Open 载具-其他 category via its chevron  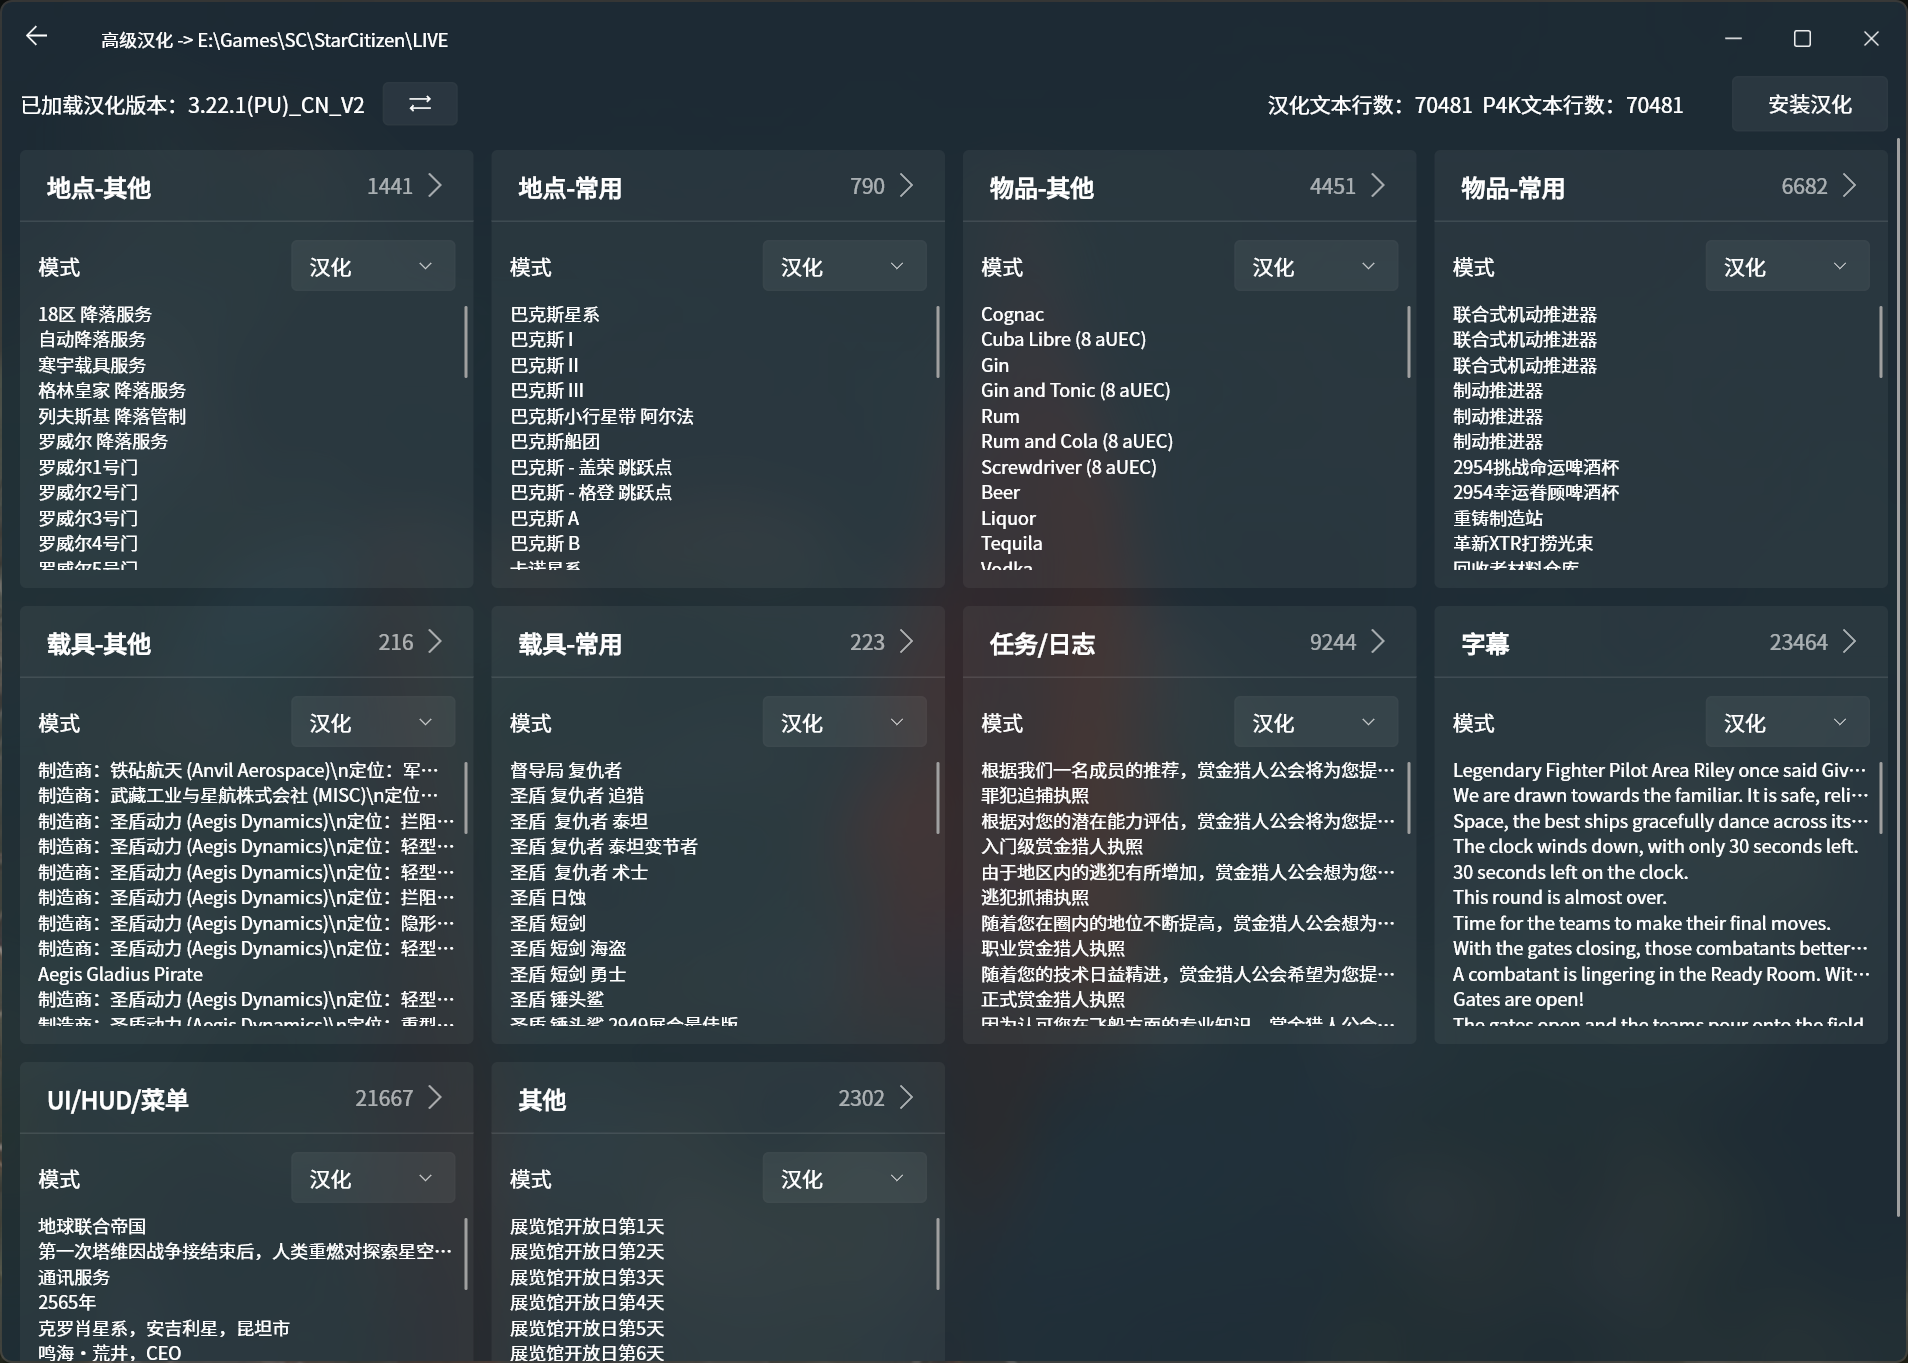[435, 642]
